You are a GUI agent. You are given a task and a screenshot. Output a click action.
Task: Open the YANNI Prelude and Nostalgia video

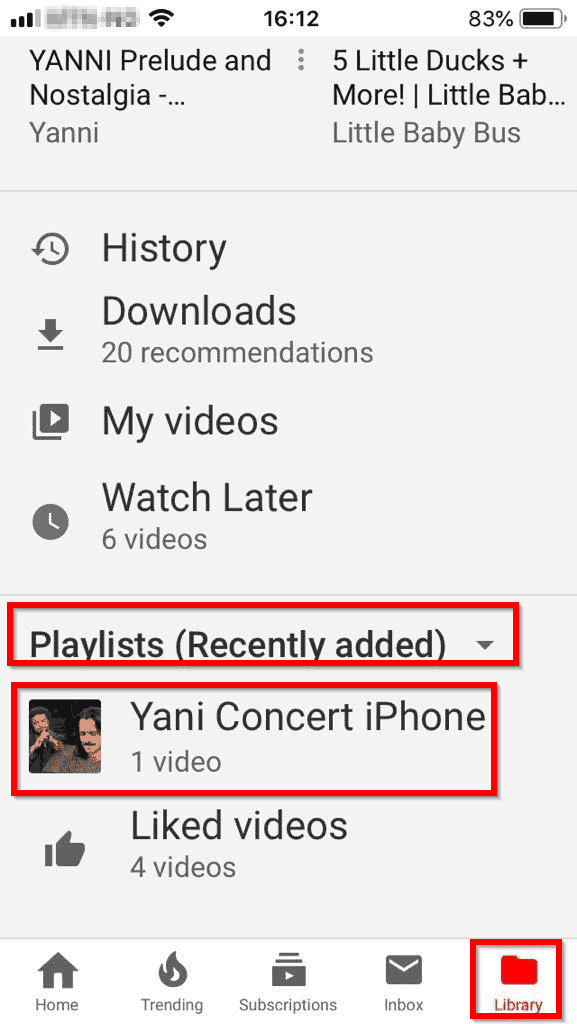click(151, 78)
